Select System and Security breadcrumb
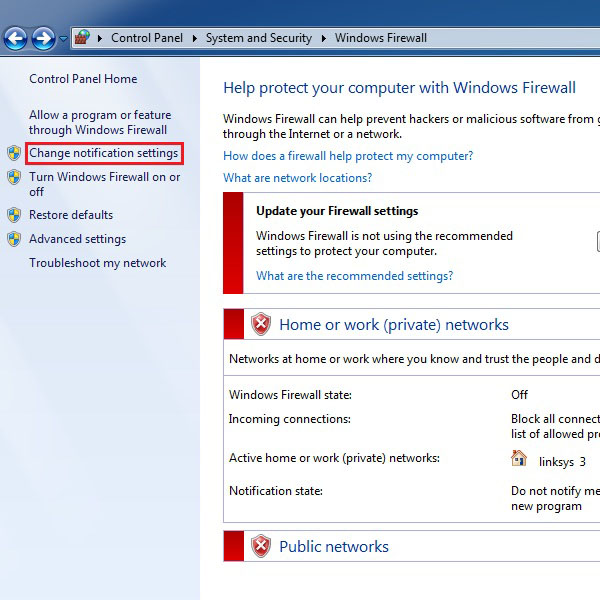600x600 pixels. [259, 38]
